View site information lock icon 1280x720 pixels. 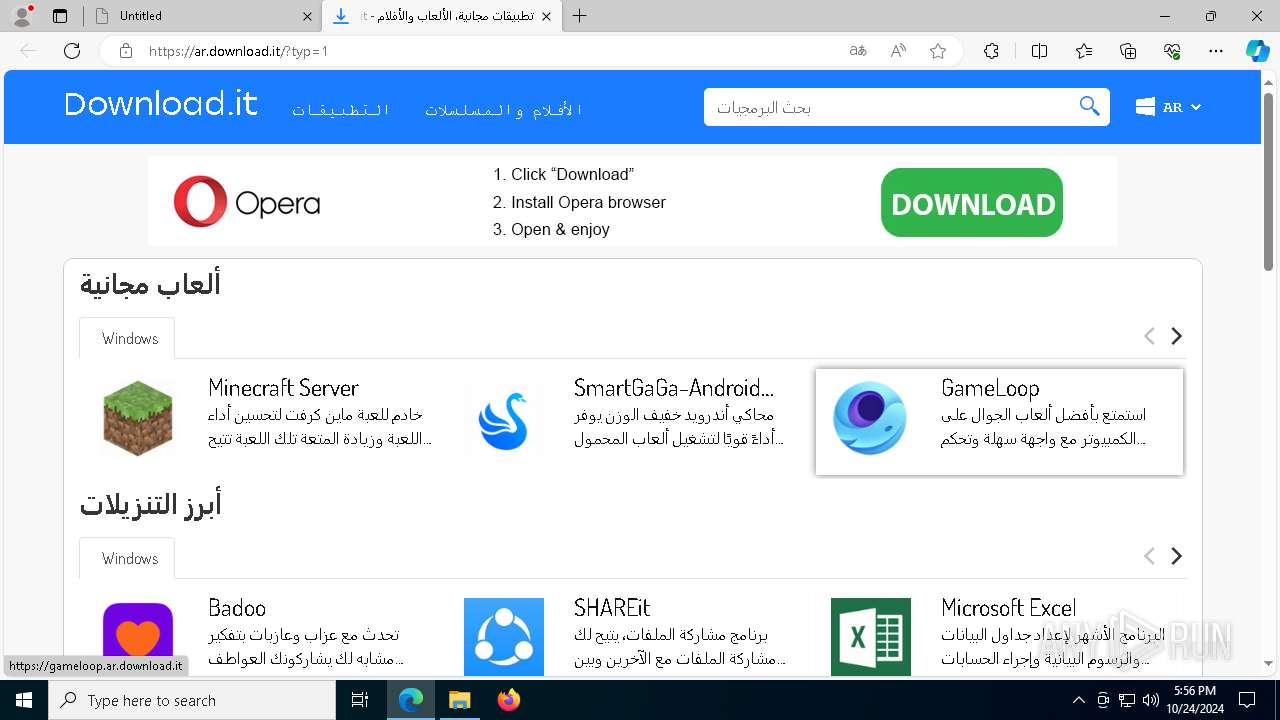[126, 51]
